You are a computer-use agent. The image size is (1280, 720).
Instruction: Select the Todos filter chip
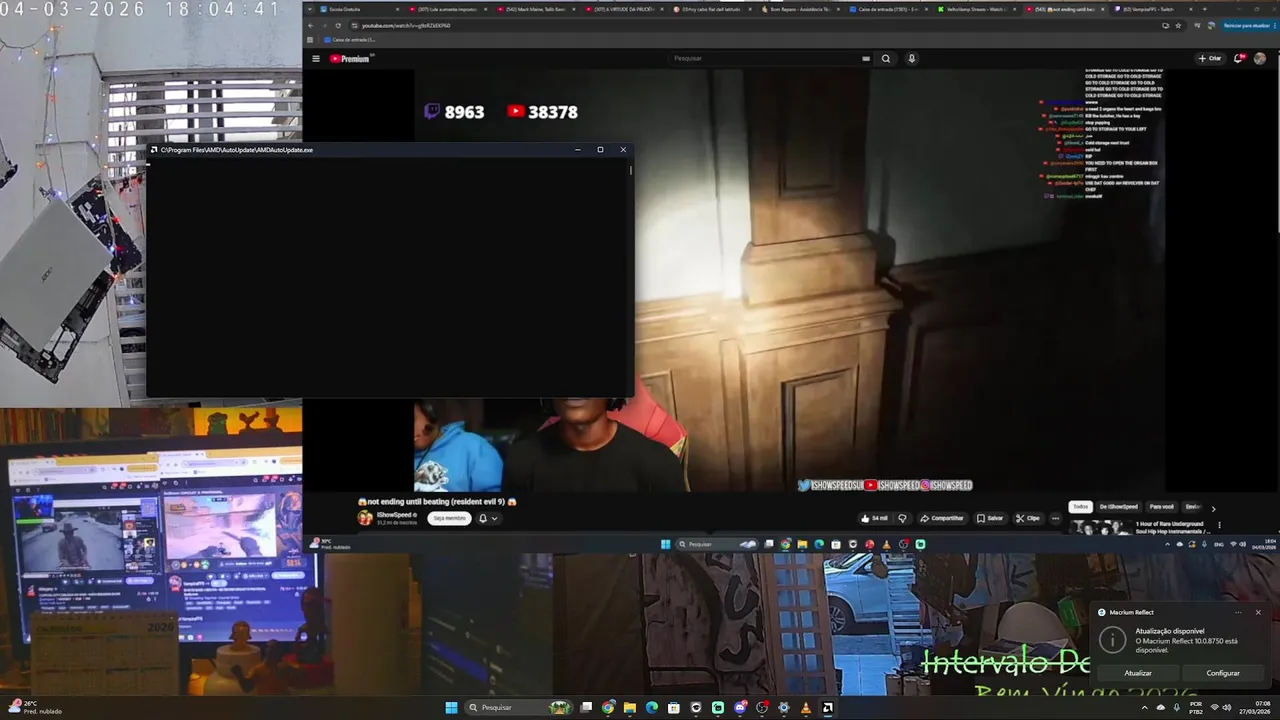(x=1080, y=507)
